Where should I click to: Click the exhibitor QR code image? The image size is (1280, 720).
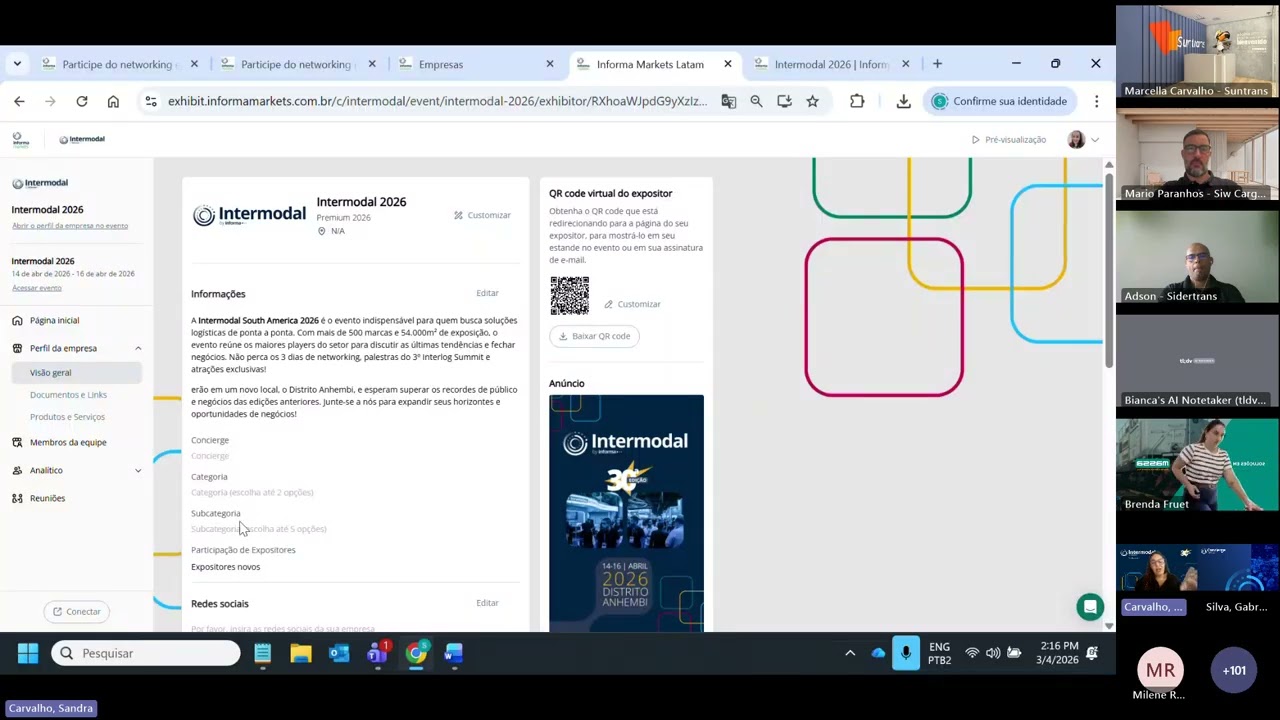pos(569,295)
